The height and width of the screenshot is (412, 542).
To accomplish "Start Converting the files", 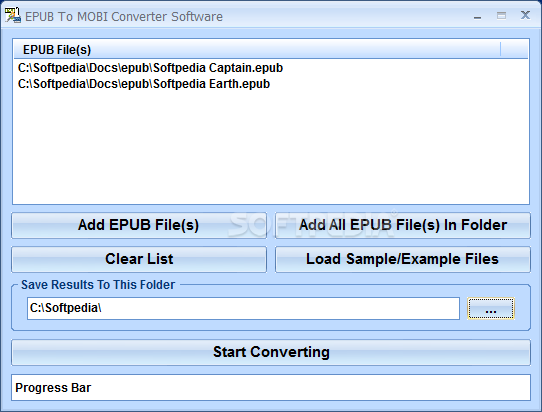I will [271, 353].
